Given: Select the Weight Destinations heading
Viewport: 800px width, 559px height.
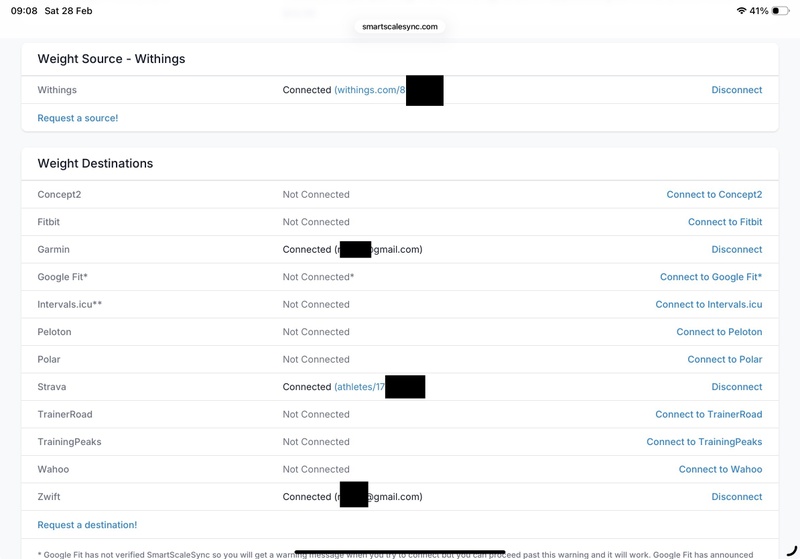Looking at the screenshot, I should pyautogui.click(x=95, y=163).
